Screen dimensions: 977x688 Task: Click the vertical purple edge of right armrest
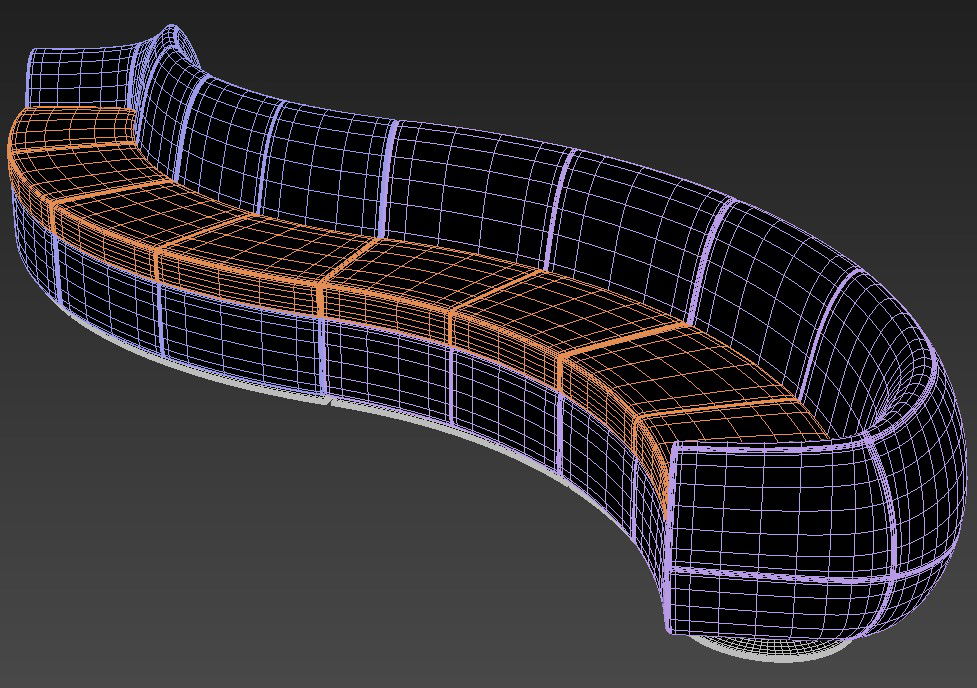pyautogui.click(x=668, y=540)
